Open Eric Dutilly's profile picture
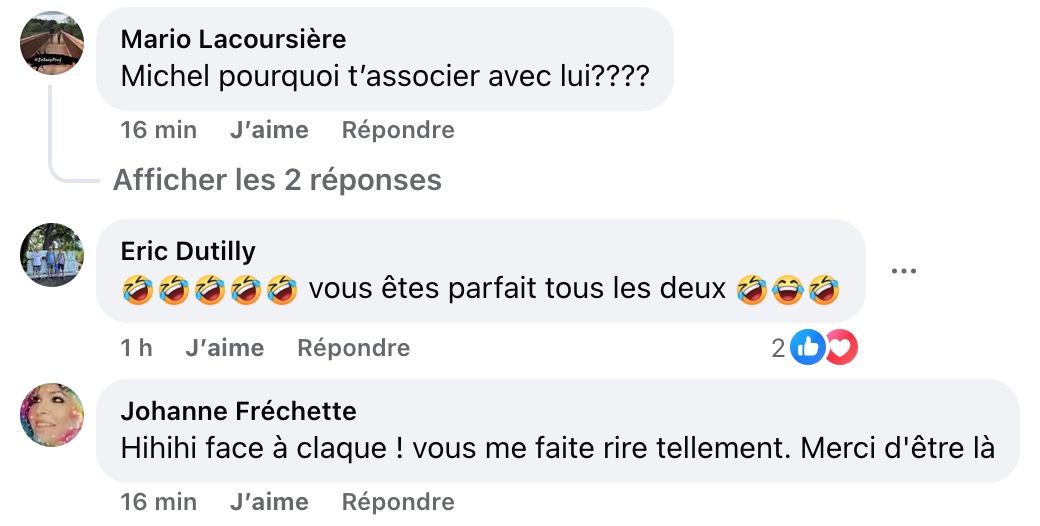Image resolution: width=1040 pixels, height=526 pixels. tap(52, 255)
